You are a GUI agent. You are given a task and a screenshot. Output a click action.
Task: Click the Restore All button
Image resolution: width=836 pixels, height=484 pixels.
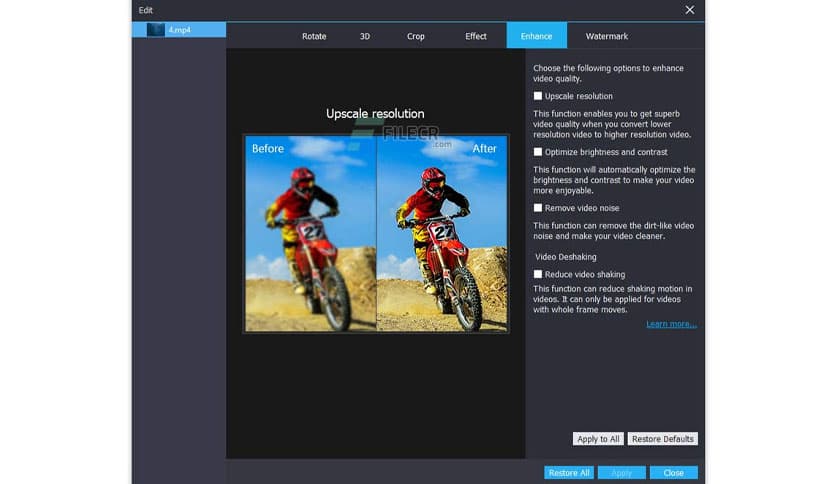click(x=569, y=473)
